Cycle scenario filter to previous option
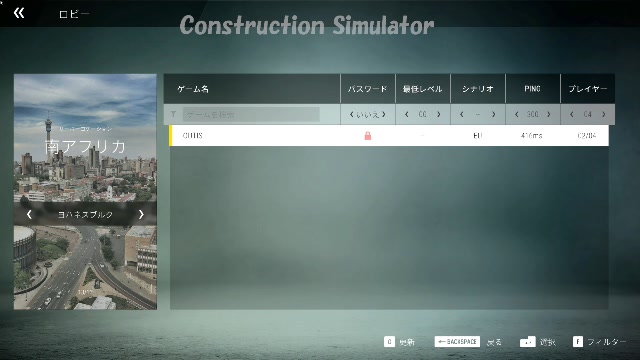Image resolution: width=640 pixels, height=360 pixels. [462, 115]
